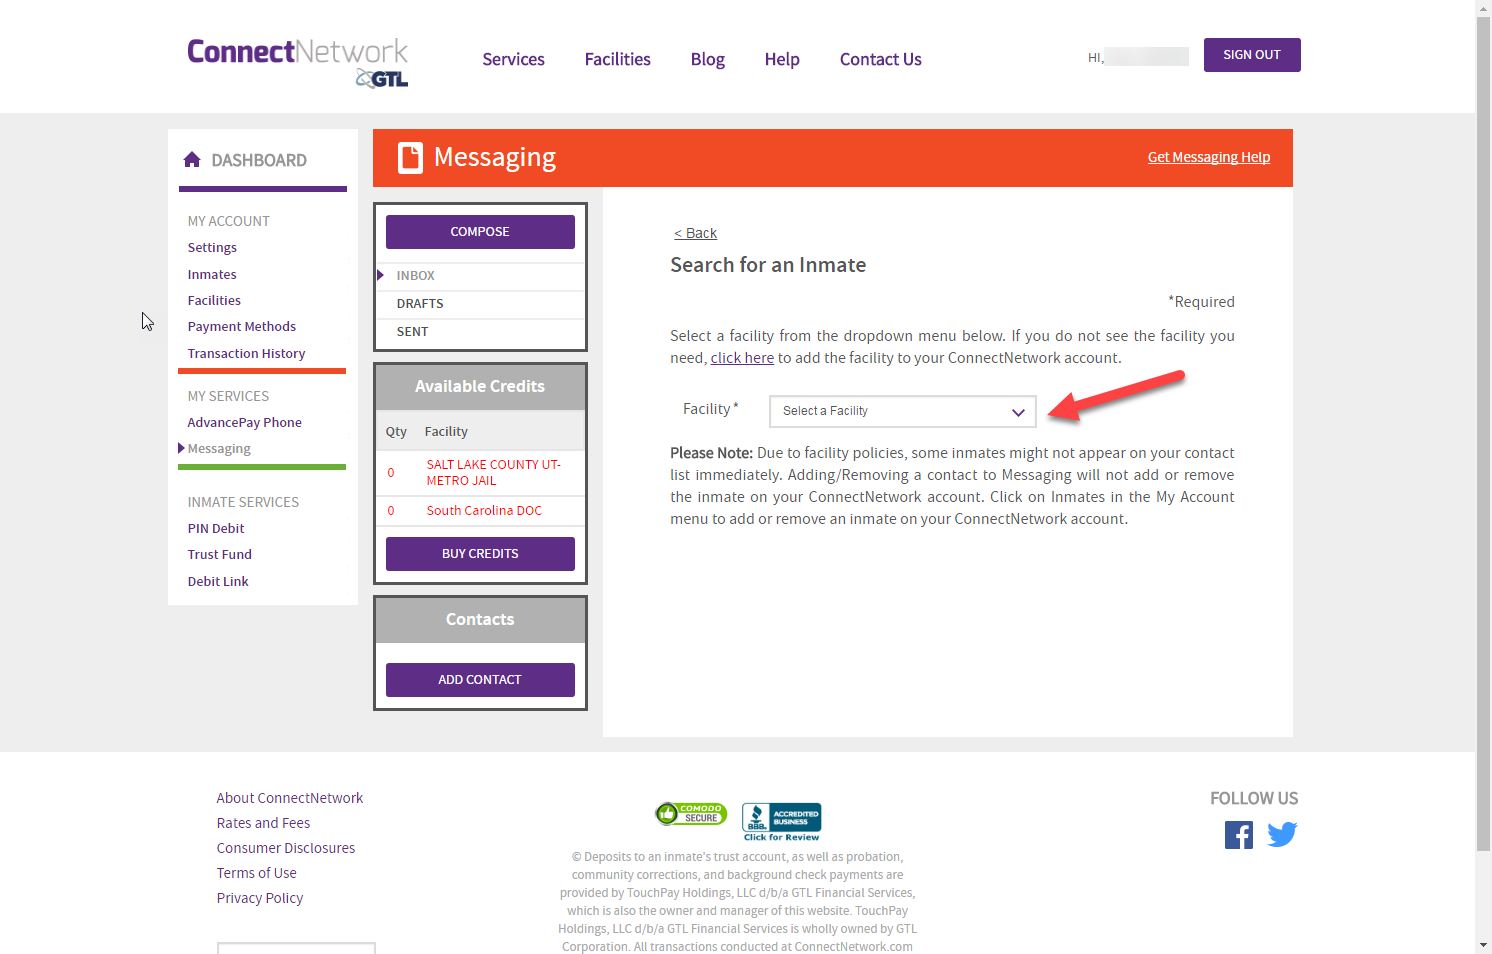Open the INBOX folder

[480, 276]
